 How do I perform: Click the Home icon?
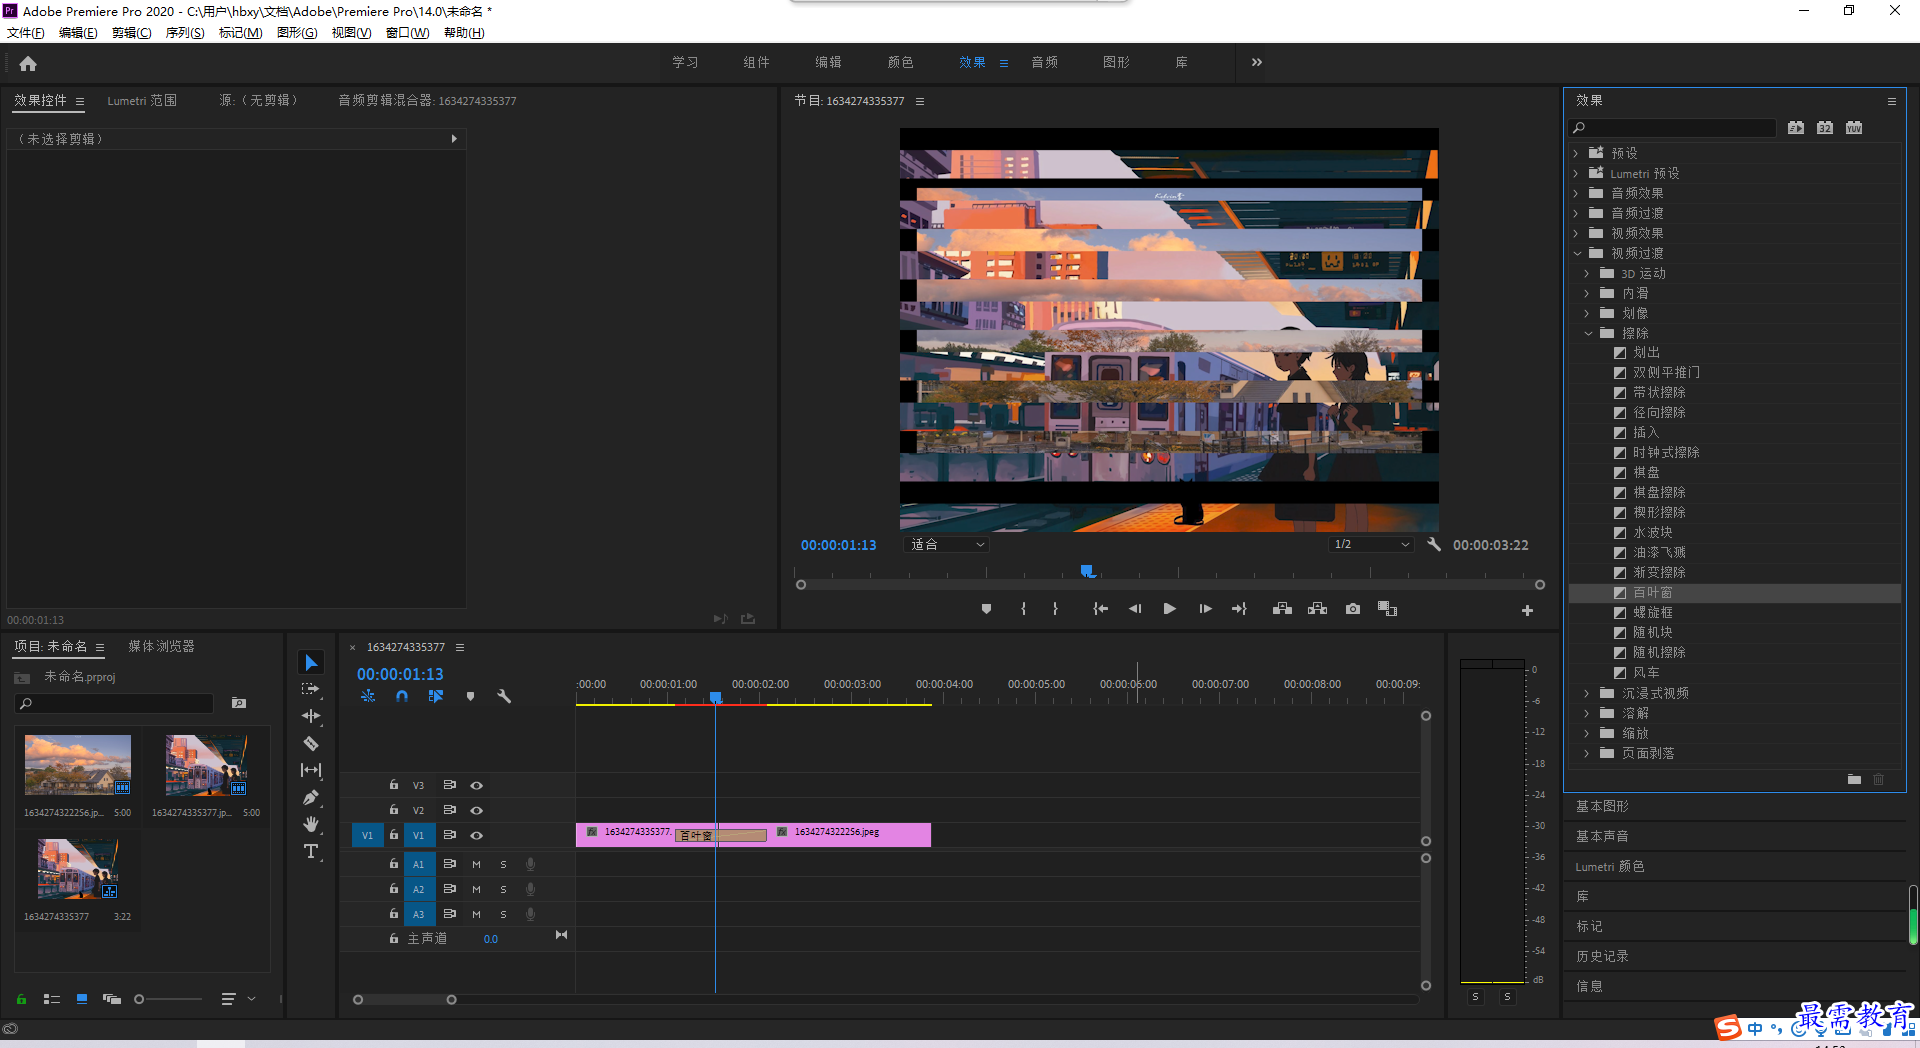[28, 64]
